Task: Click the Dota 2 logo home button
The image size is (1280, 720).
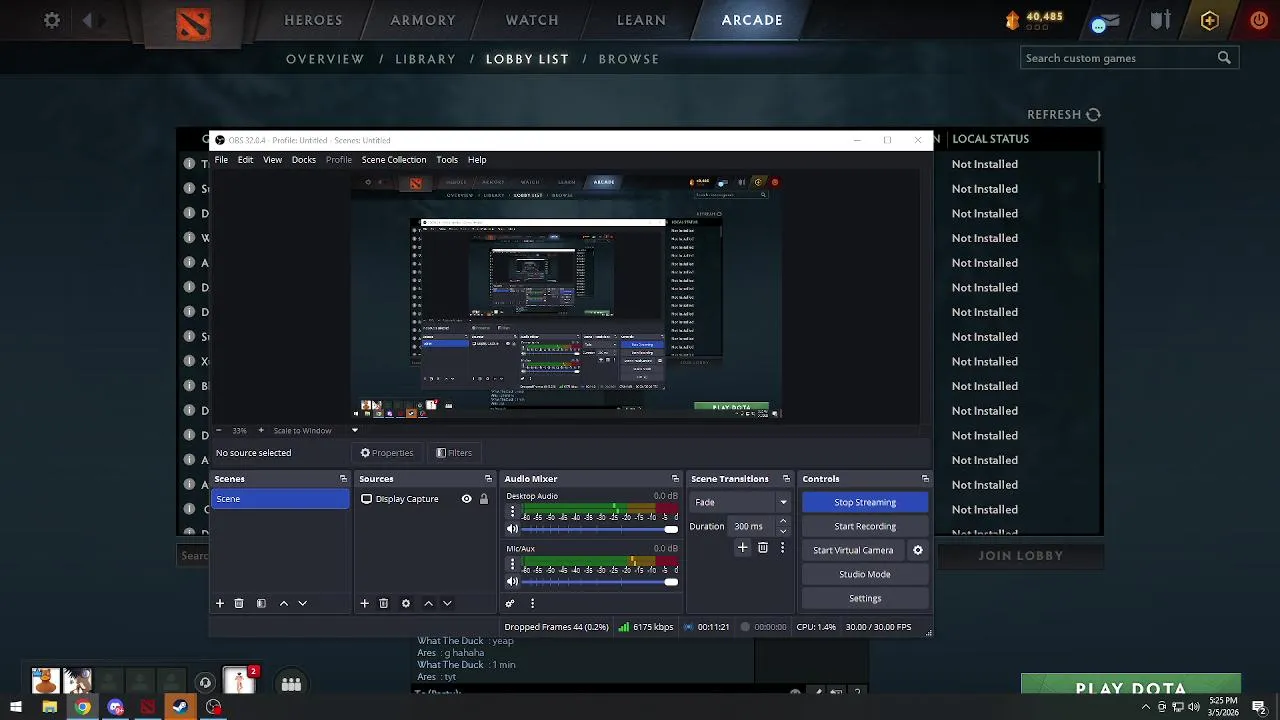Action: (x=193, y=24)
